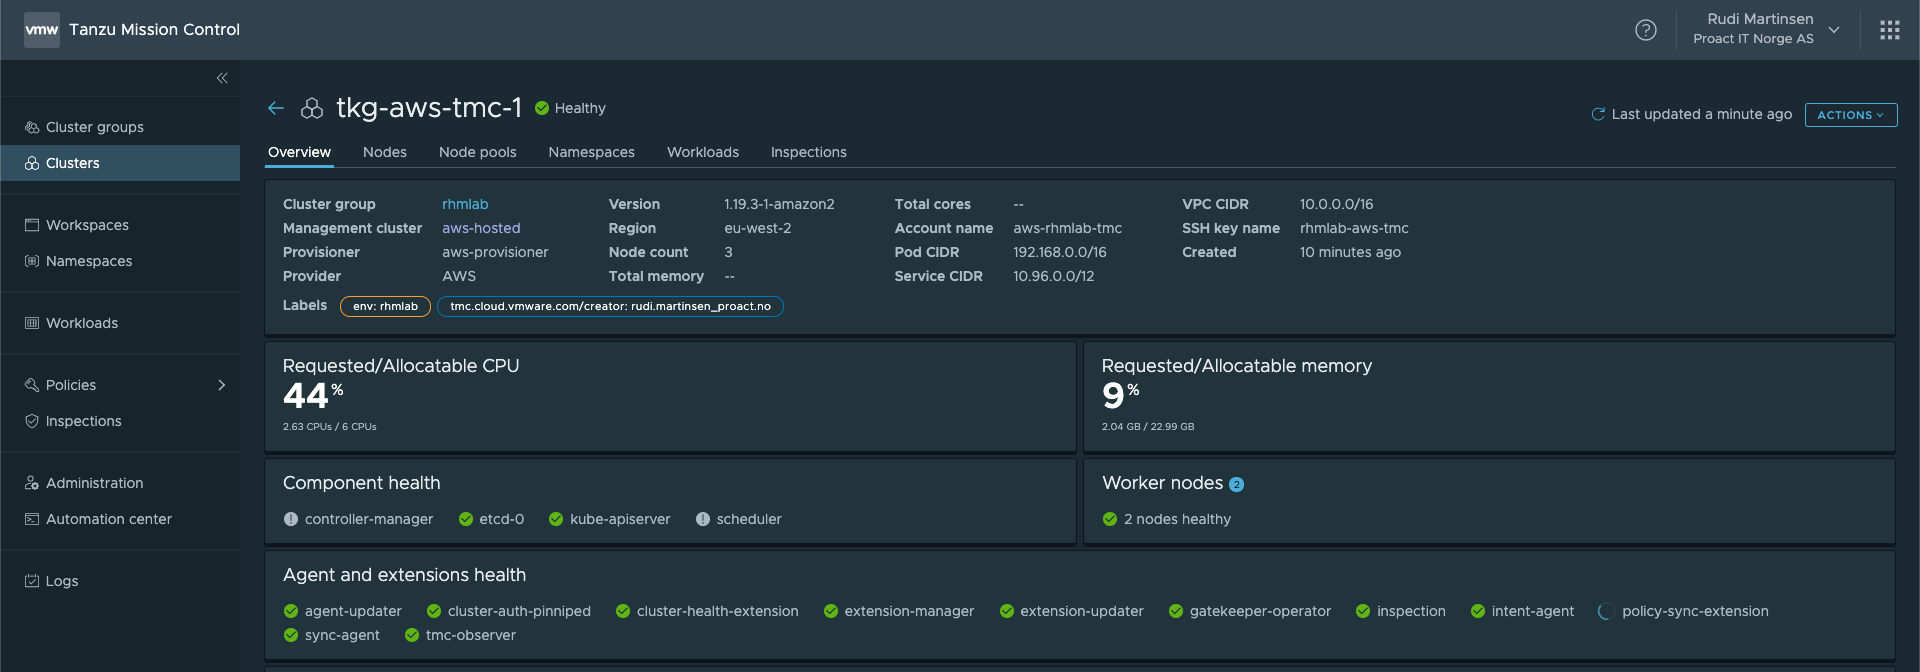Click the cluster-health-extension check icon
This screenshot has width=1920, height=672.
coord(623,611)
